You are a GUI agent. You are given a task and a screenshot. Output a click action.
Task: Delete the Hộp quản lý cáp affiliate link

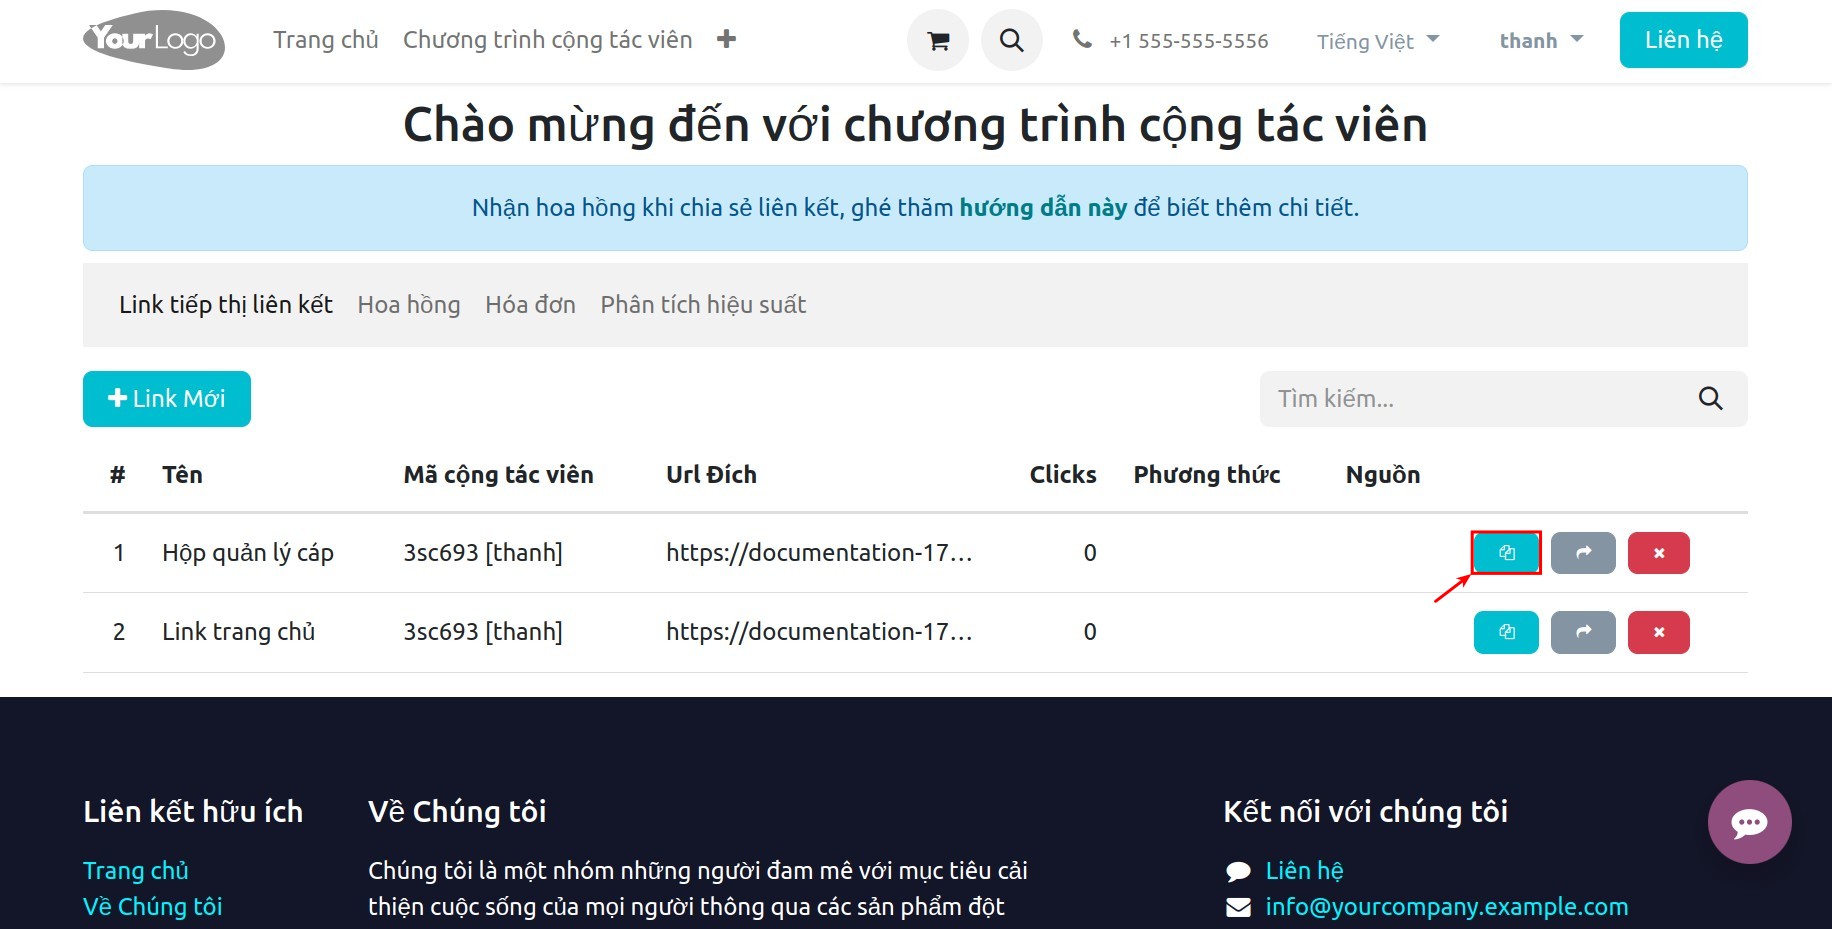(1658, 552)
